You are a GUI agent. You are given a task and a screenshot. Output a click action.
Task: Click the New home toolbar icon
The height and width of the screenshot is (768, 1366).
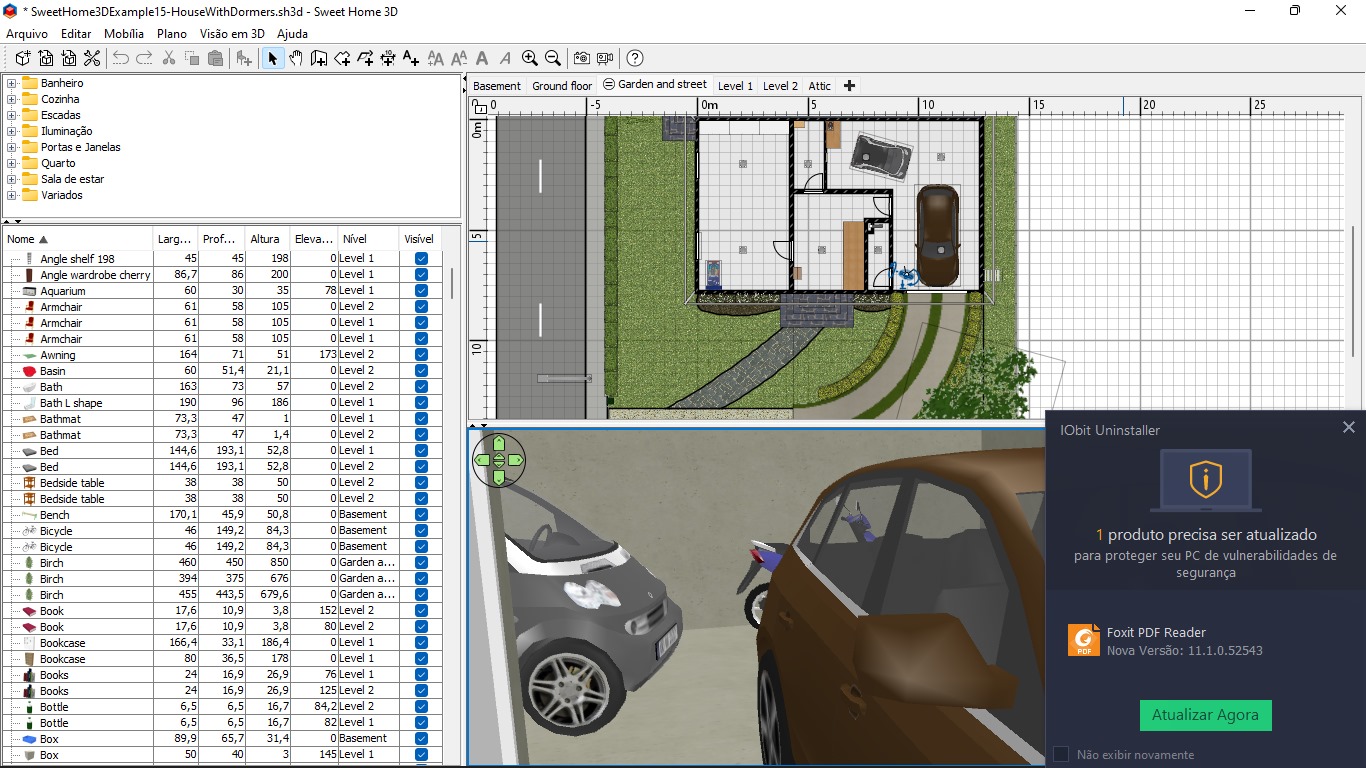pos(22,59)
